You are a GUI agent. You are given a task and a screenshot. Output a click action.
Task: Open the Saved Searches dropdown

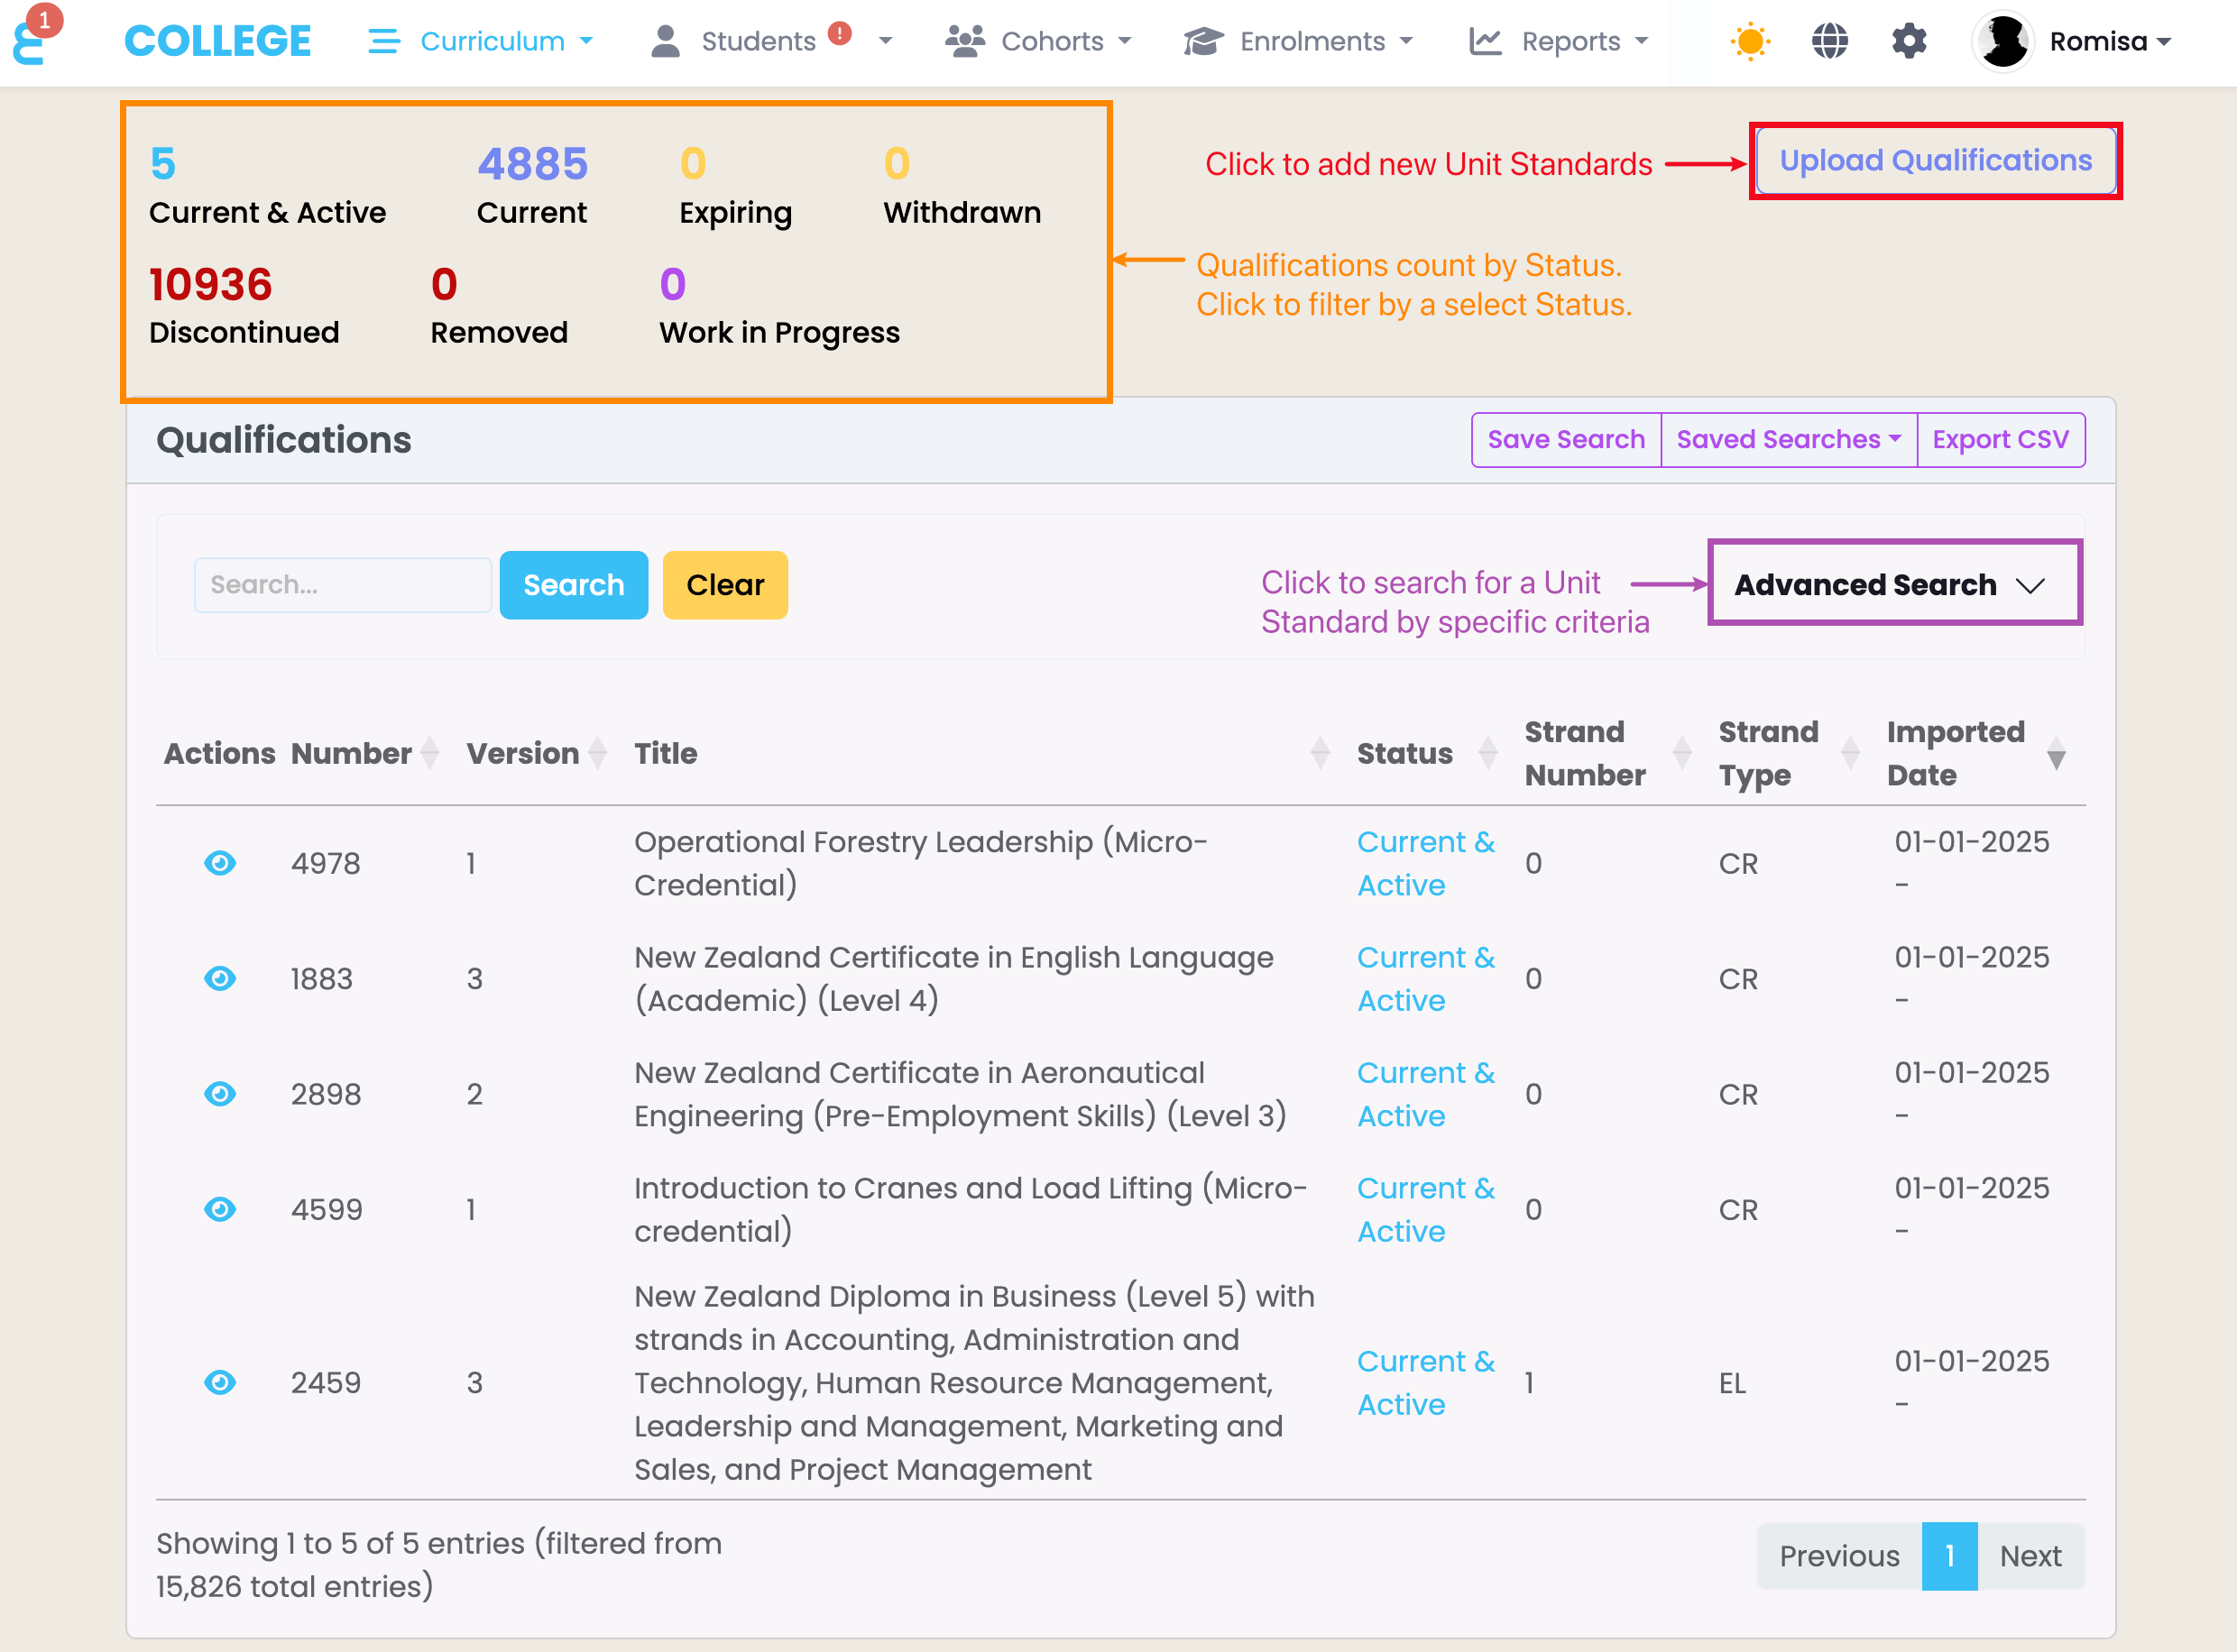click(x=1787, y=439)
